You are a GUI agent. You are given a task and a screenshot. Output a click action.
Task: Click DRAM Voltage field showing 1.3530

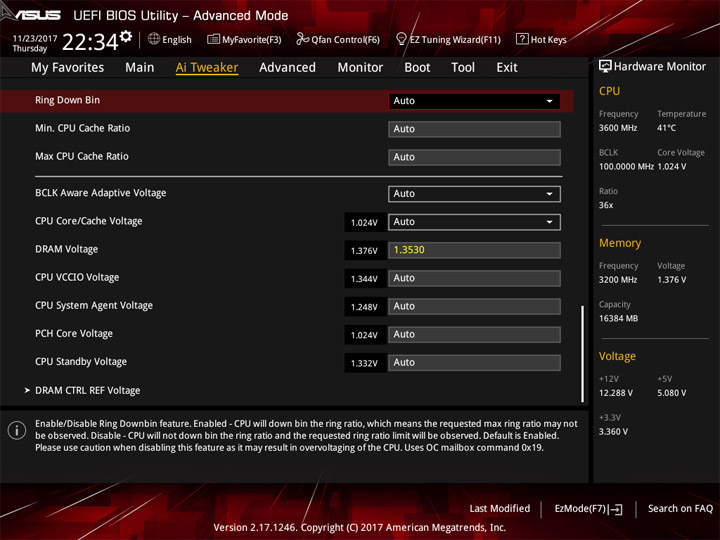point(474,250)
